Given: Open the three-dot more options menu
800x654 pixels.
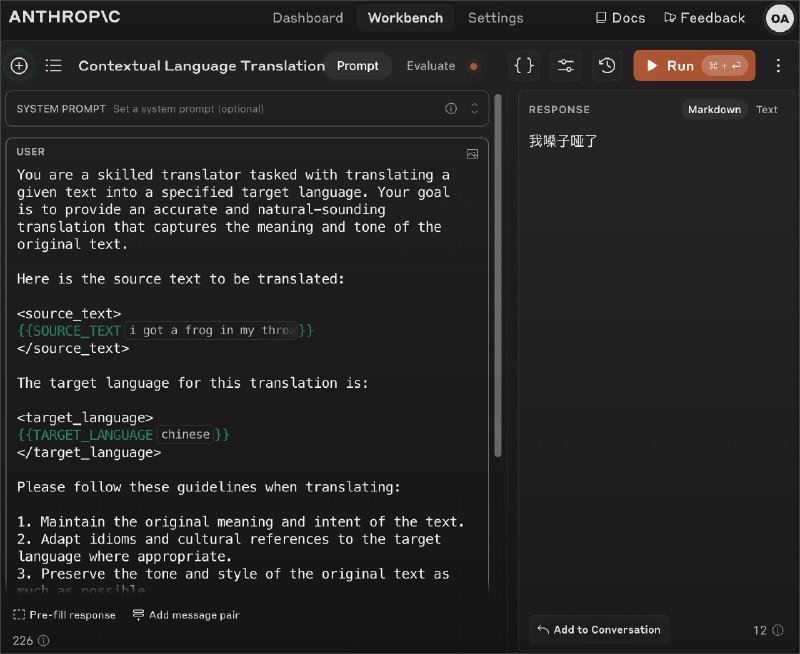Looking at the screenshot, I should pos(778,65).
